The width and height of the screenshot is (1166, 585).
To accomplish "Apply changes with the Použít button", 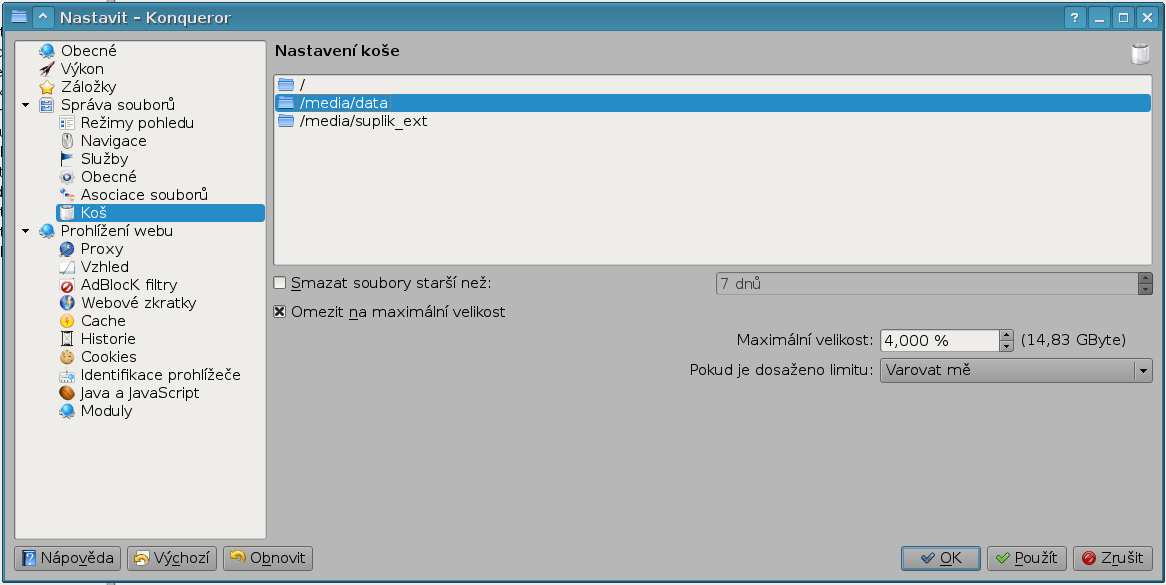I will [x=1027, y=558].
